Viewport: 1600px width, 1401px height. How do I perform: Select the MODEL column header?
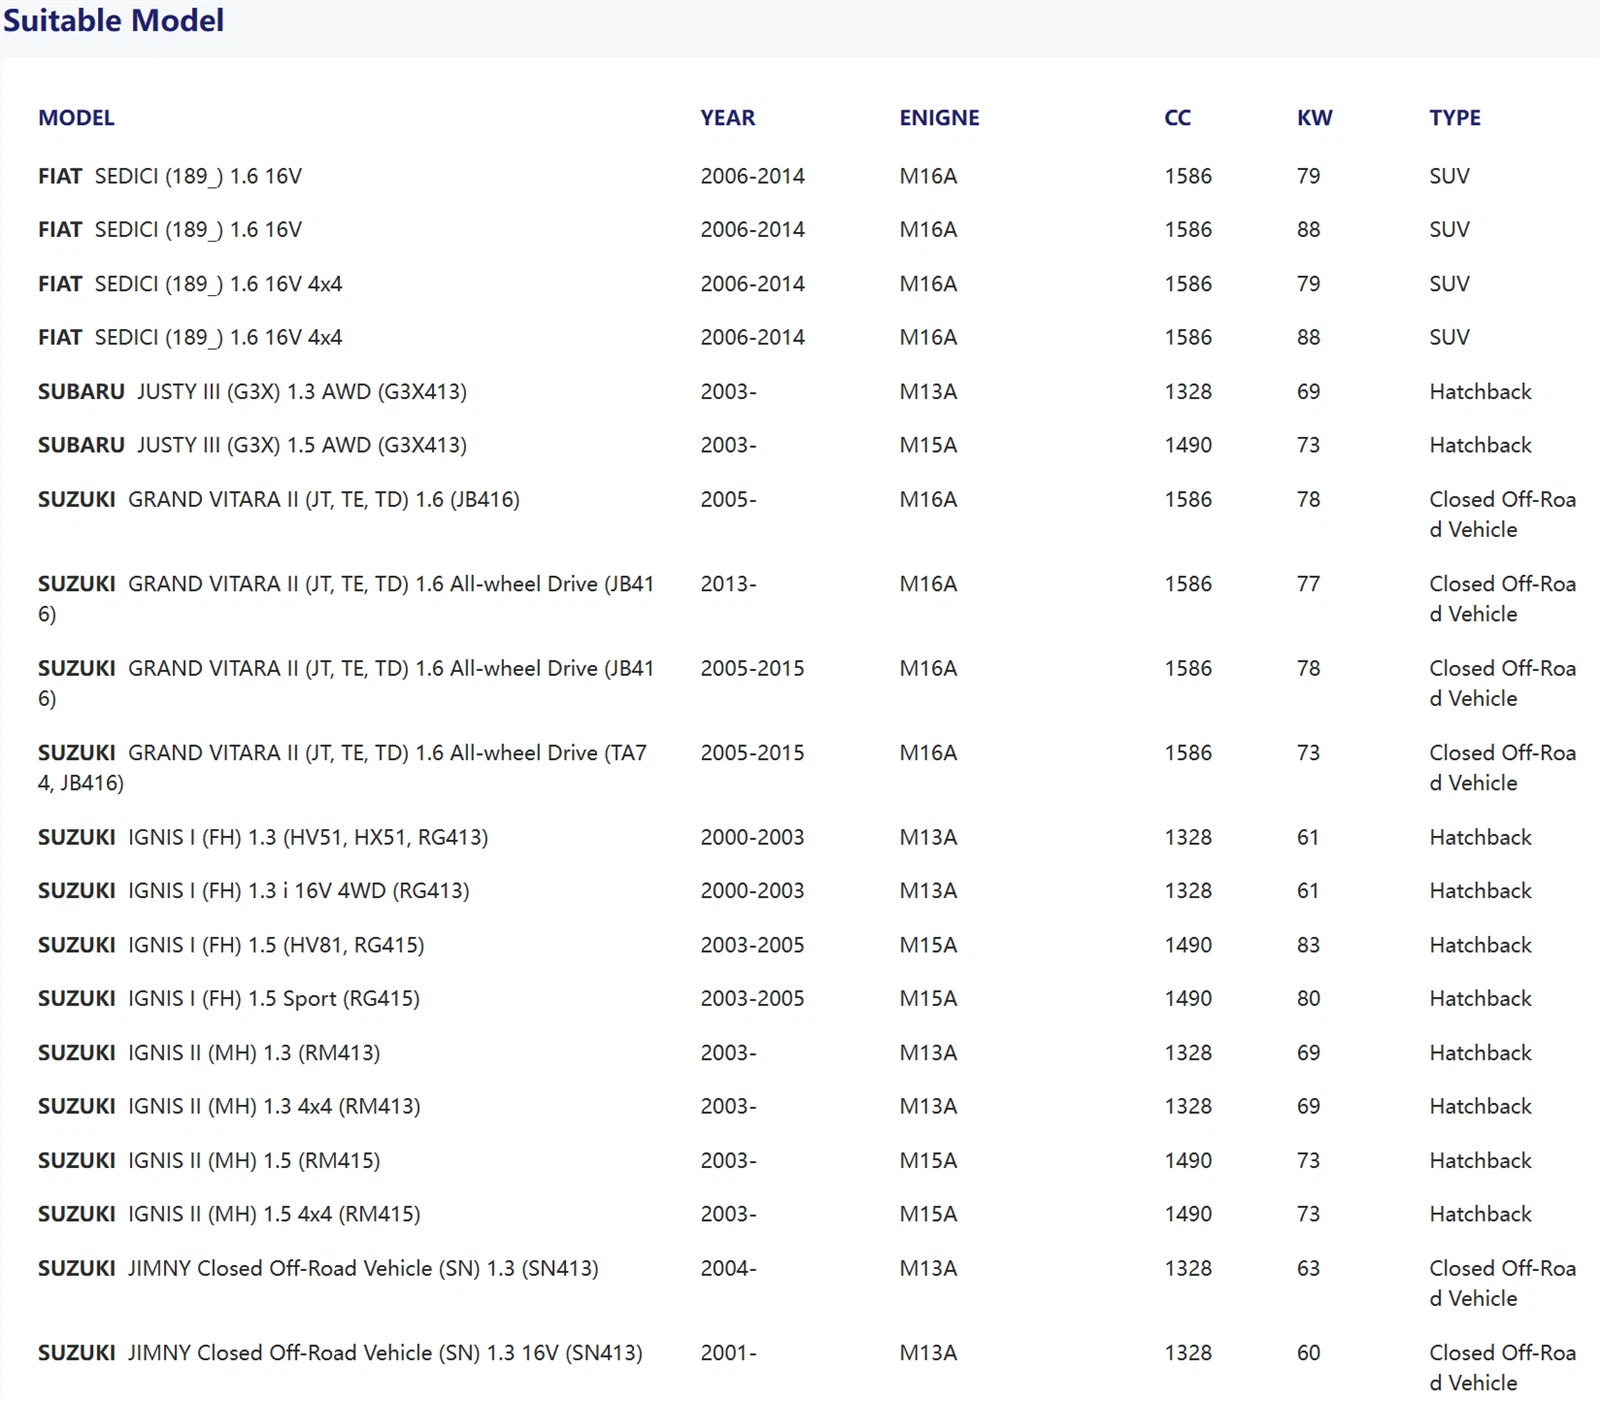coord(76,118)
